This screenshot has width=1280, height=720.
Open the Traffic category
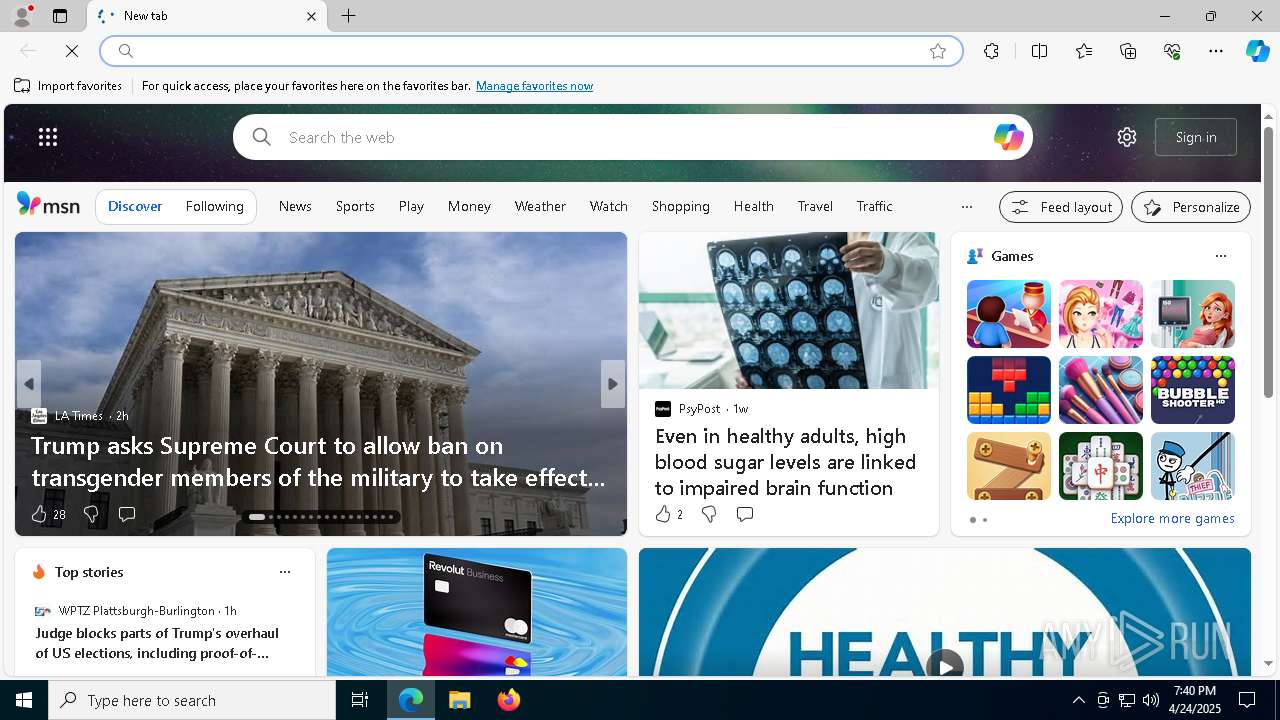(874, 206)
